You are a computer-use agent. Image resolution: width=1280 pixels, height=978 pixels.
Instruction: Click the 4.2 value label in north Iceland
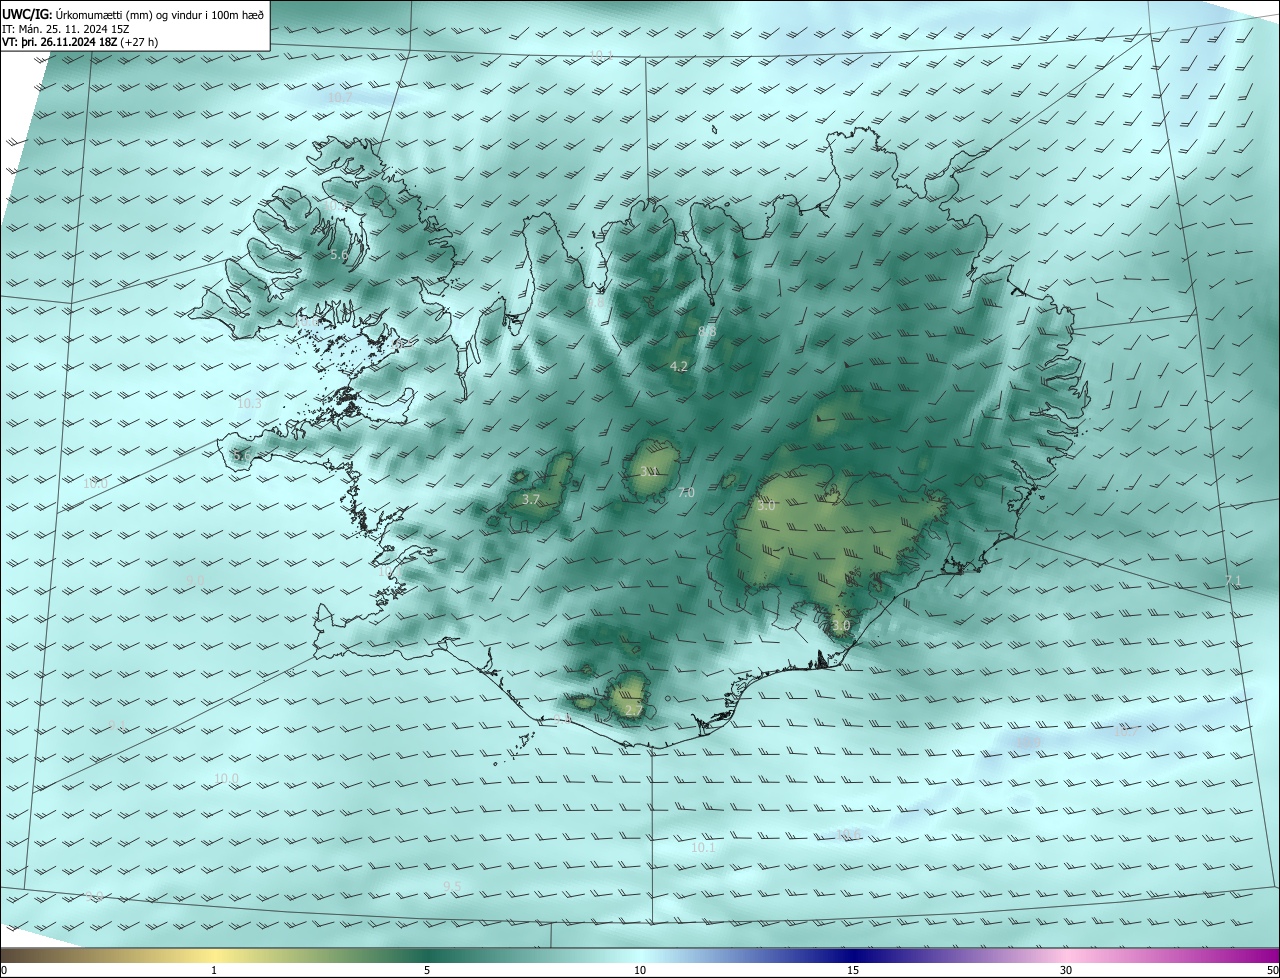[679, 367]
